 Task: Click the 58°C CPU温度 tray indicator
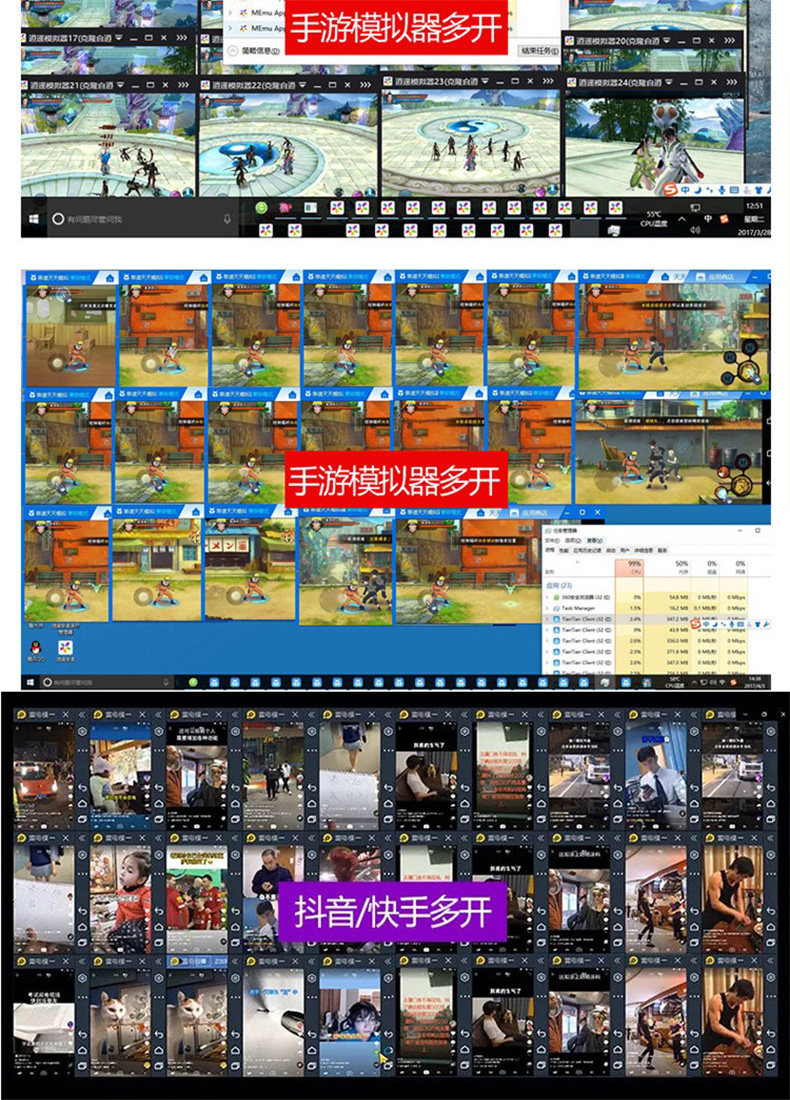click(x=676, y=683)
